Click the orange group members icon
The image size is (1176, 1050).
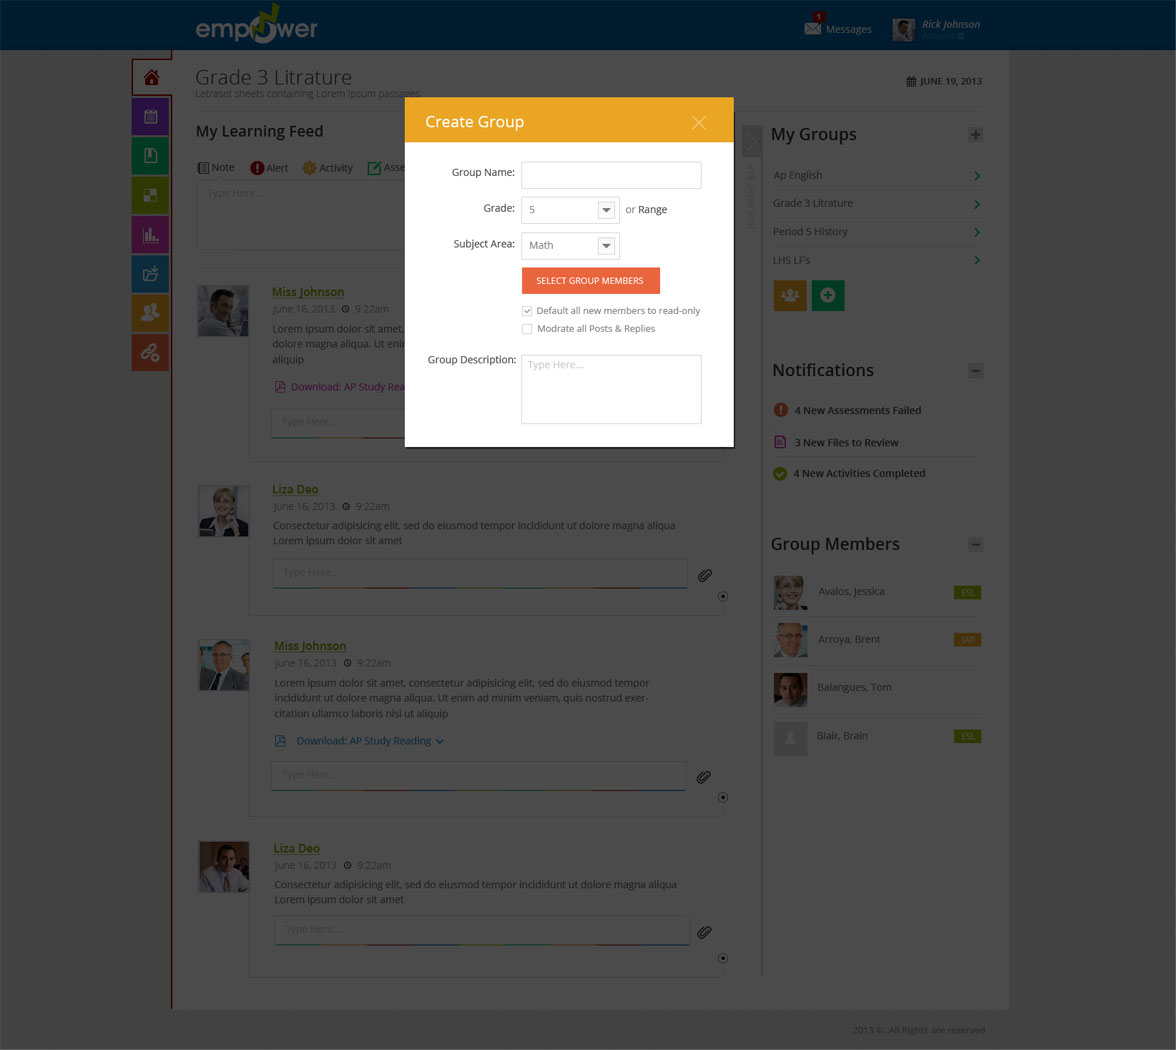coord(790,295)
